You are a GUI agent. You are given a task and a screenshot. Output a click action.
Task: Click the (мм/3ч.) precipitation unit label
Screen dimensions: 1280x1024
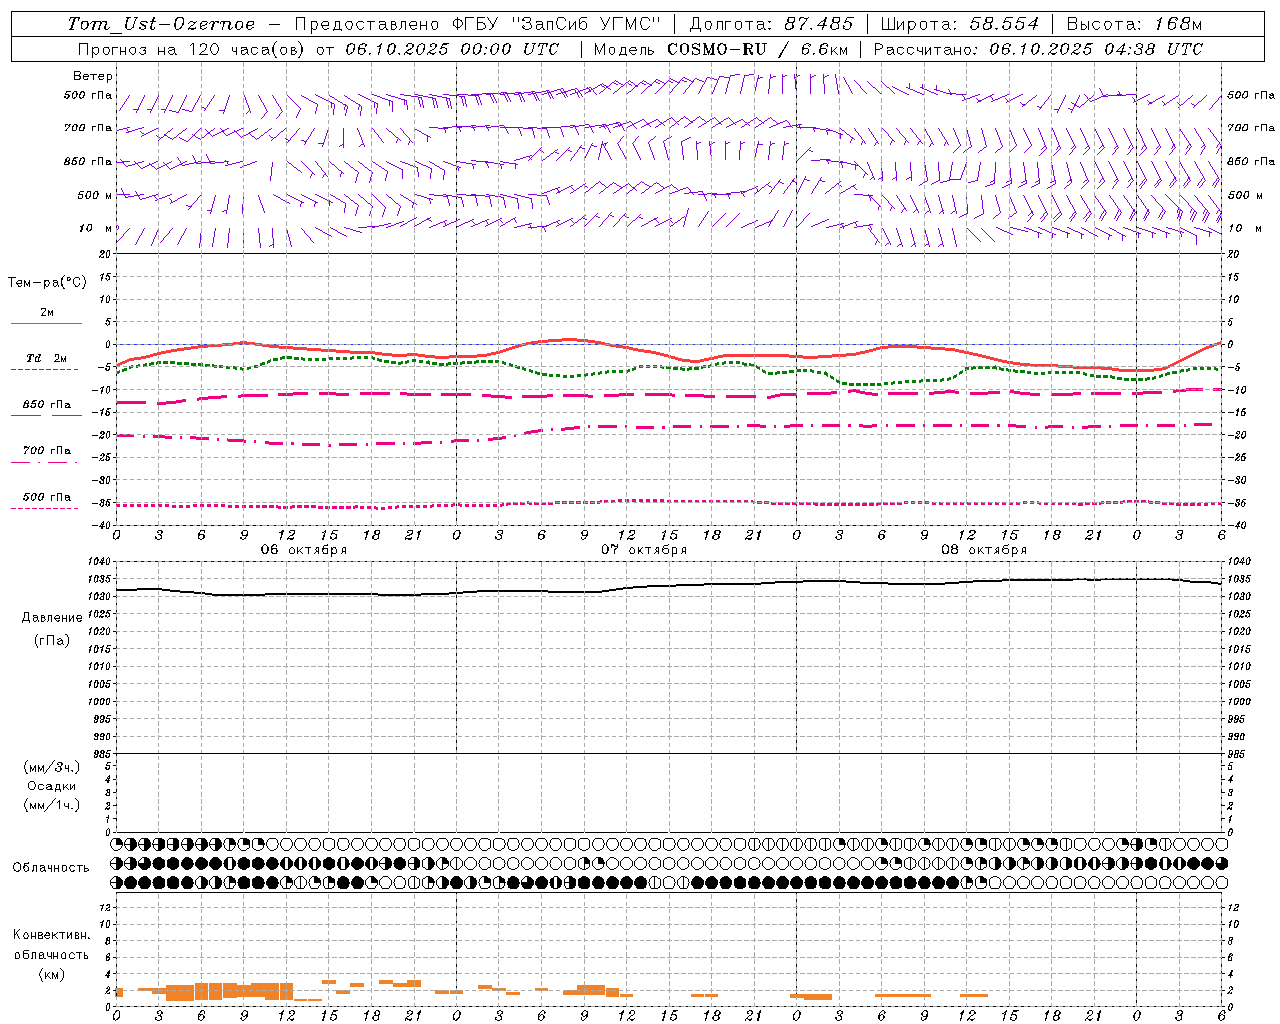[x=51, y=767]
